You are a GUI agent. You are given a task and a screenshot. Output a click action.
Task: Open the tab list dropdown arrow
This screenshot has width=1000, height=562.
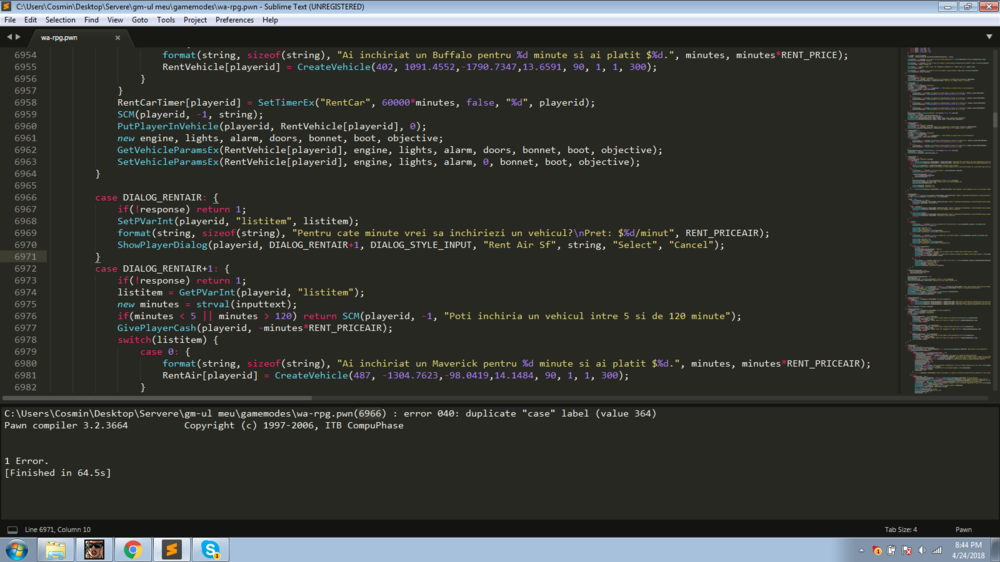[989, 37]
